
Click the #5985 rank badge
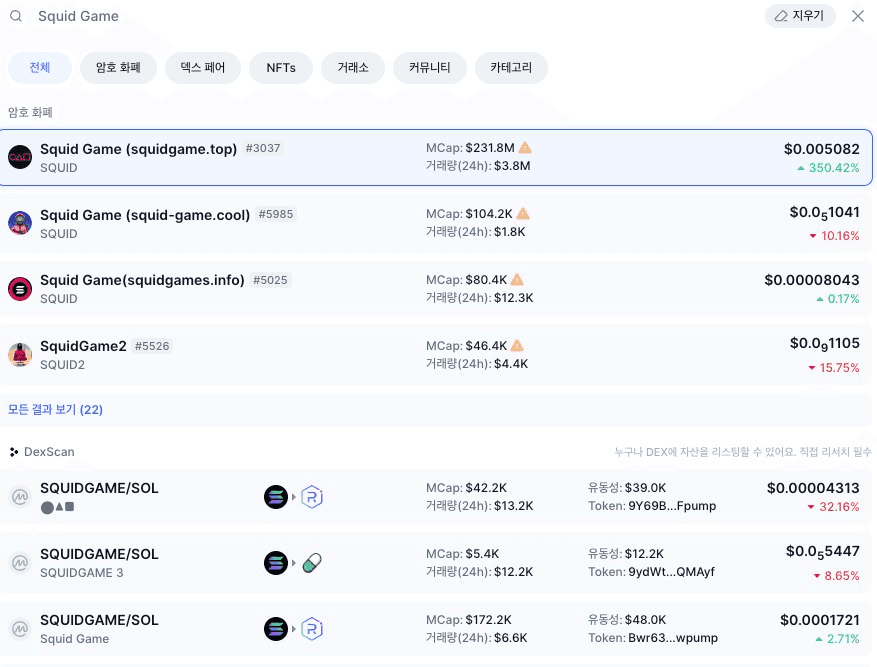(x=276, y=214)
